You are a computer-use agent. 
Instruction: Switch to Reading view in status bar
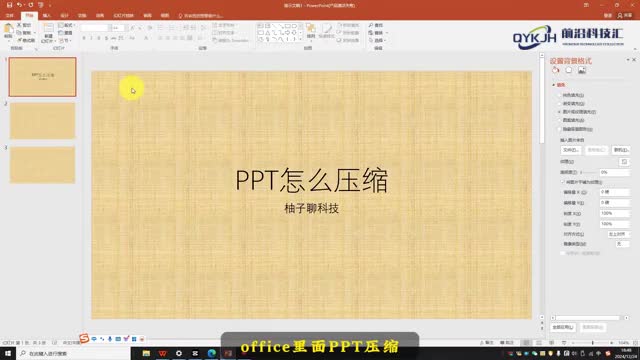tap(551, 343)
